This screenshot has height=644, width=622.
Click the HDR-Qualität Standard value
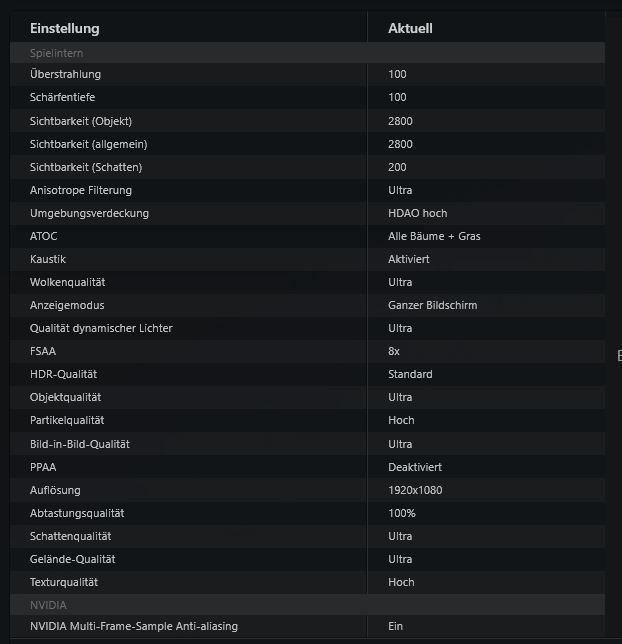410,374
